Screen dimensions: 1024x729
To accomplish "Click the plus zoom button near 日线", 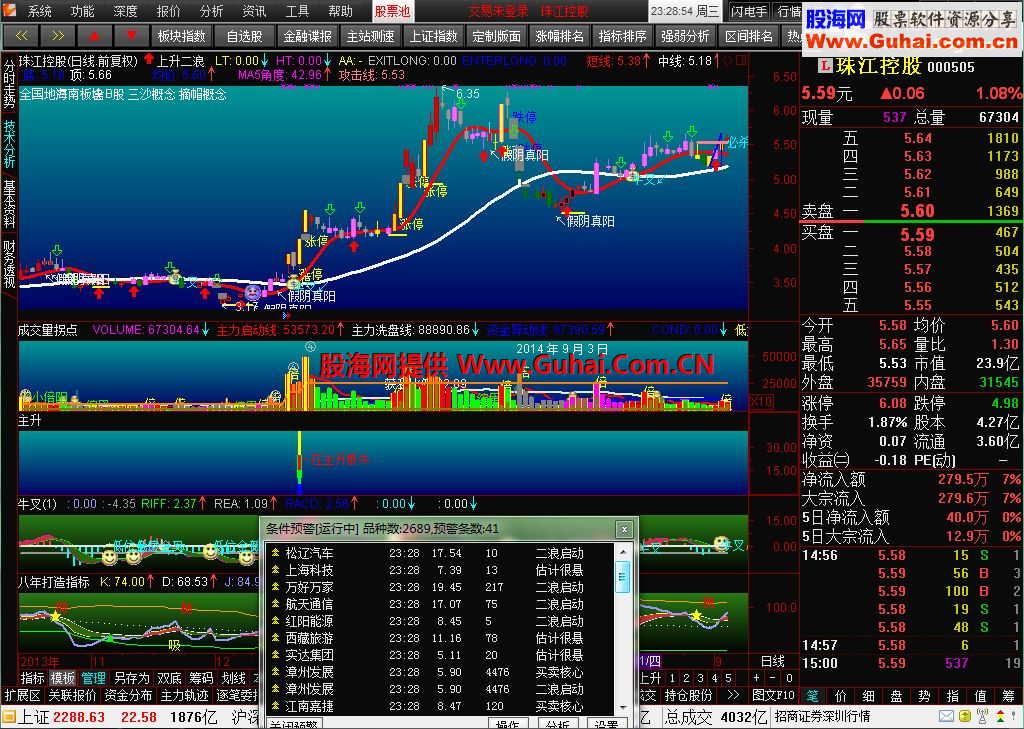I will pyautogui.click(x=757, y=678).
